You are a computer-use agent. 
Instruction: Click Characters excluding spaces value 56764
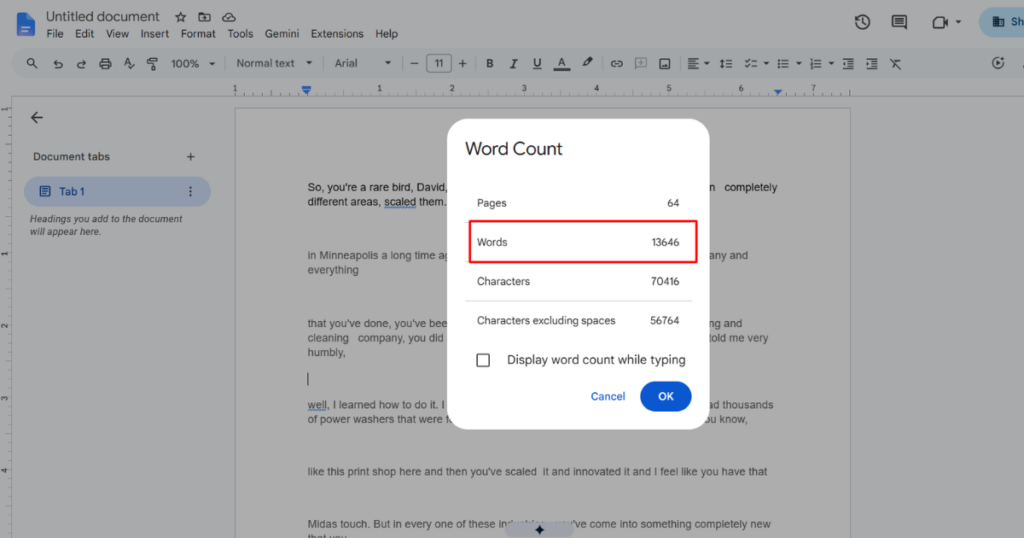click(665, 321)
